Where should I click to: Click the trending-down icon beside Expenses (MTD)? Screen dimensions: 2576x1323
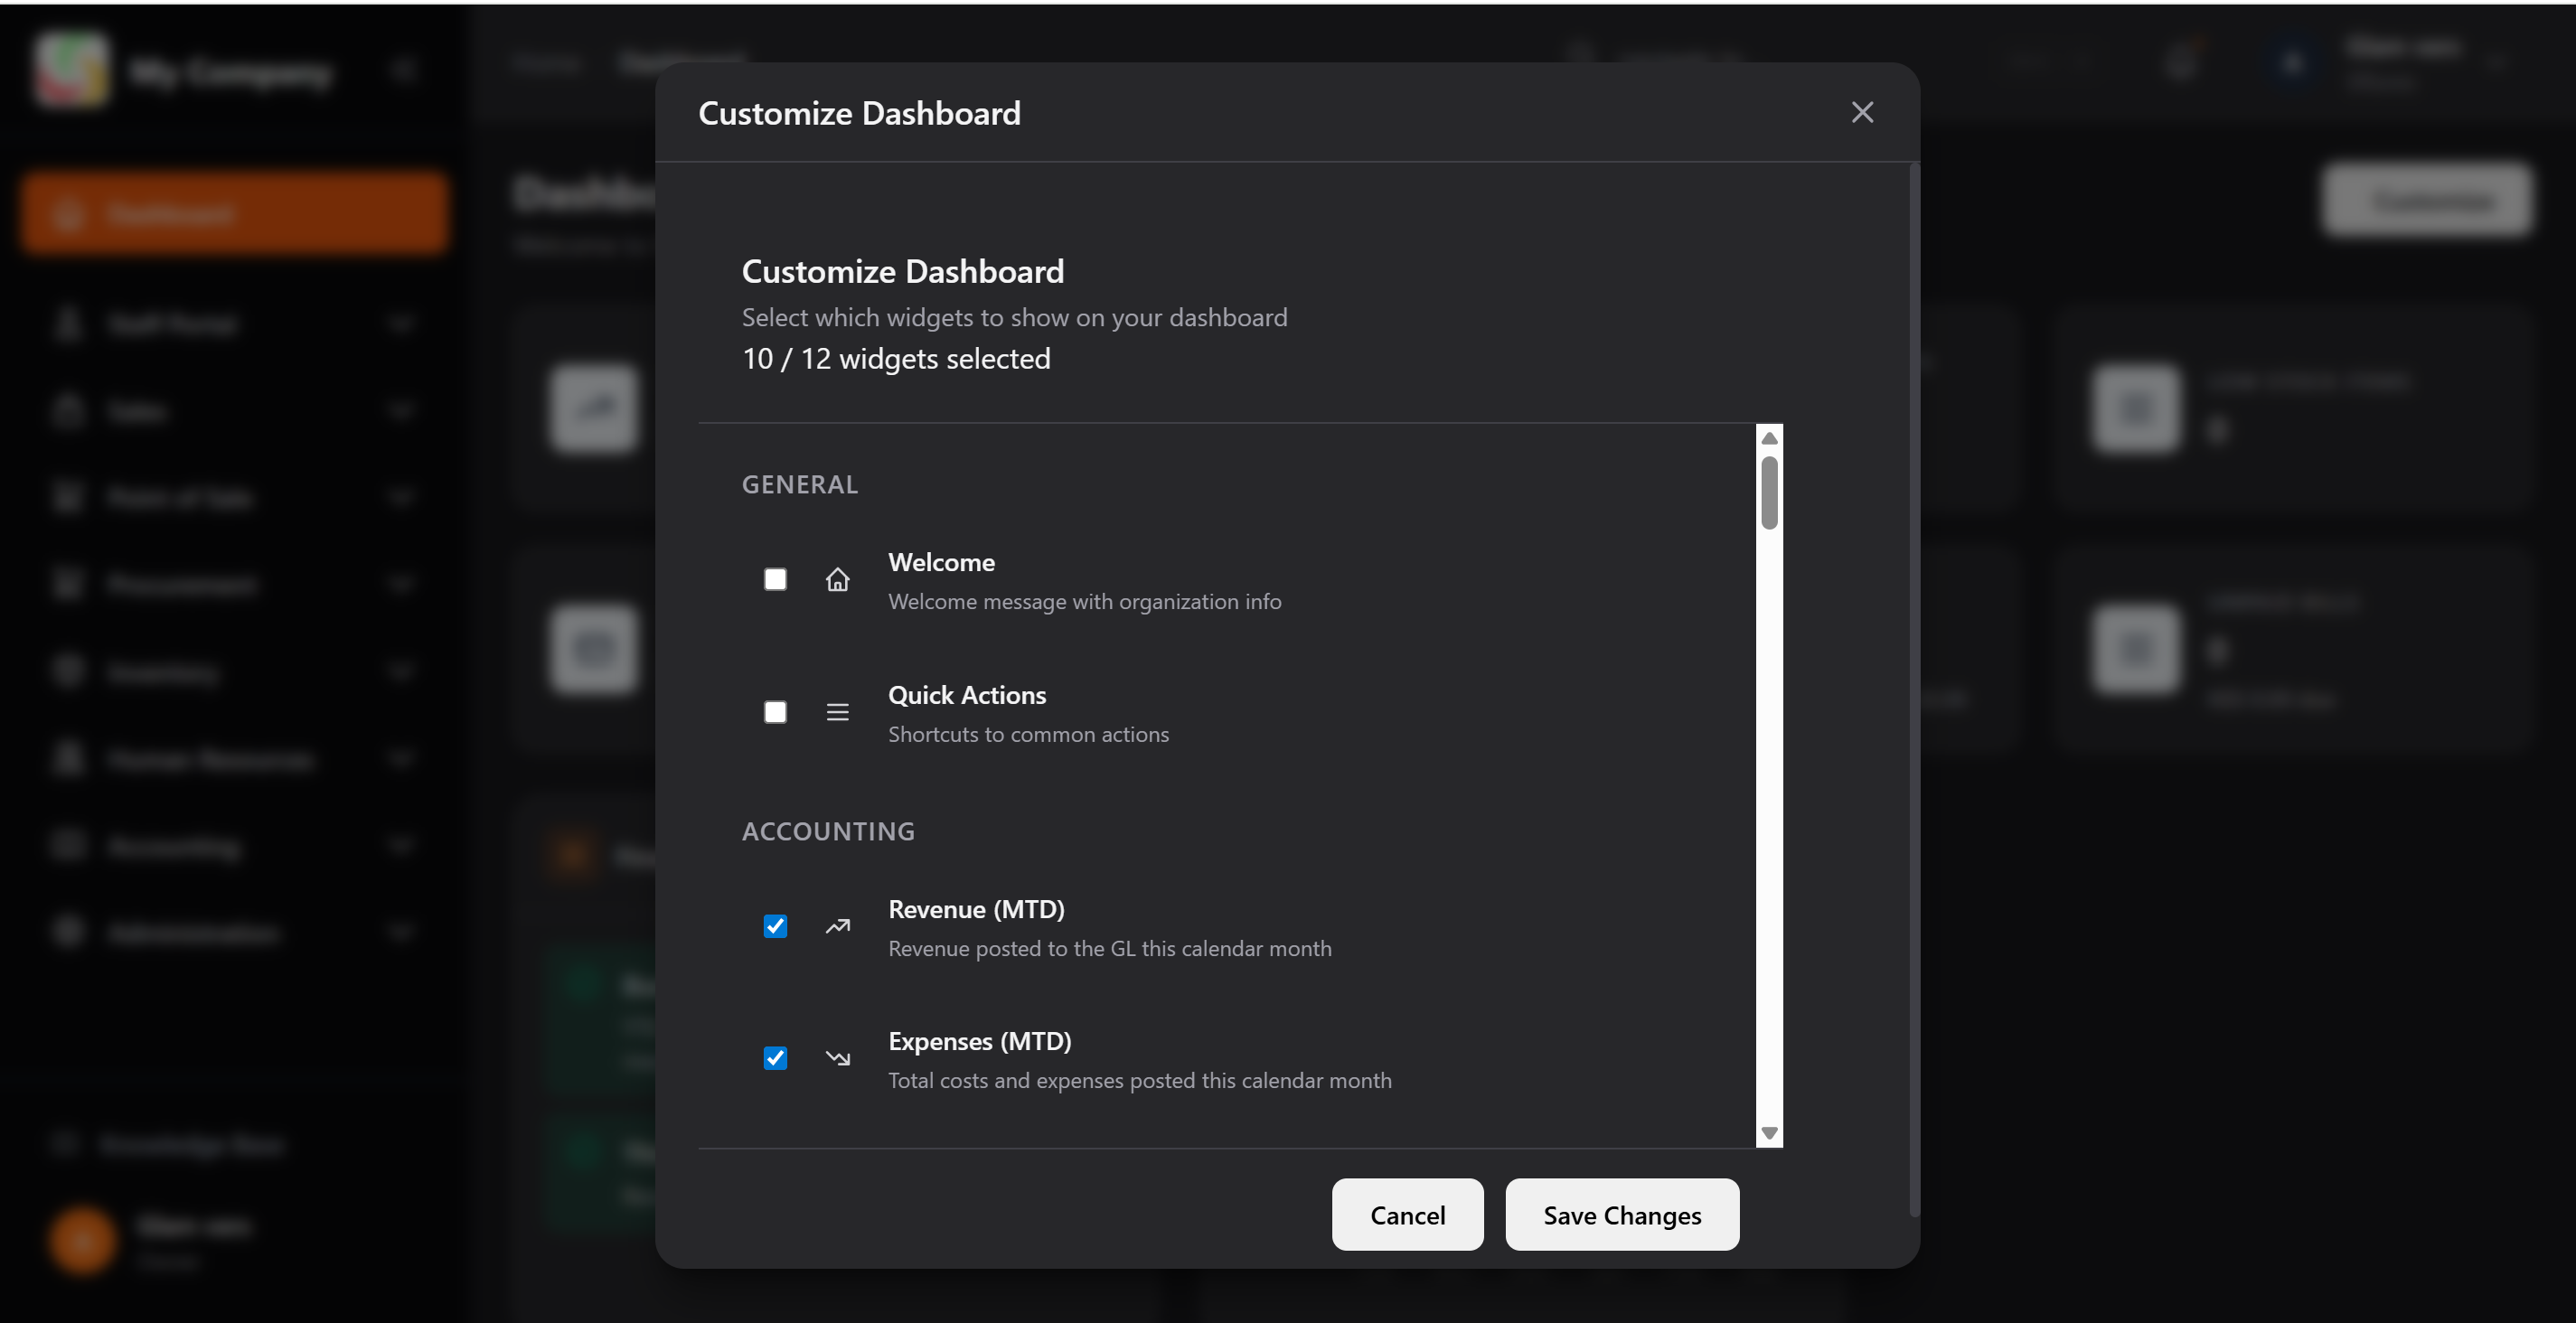pos(837,1058)
